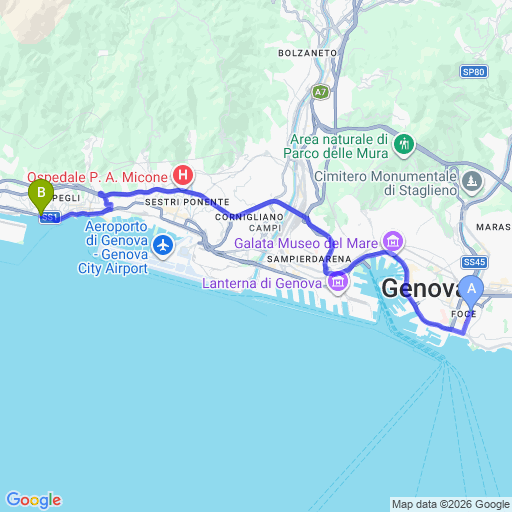Select the Bolzaneto district label

coord(307,53)
